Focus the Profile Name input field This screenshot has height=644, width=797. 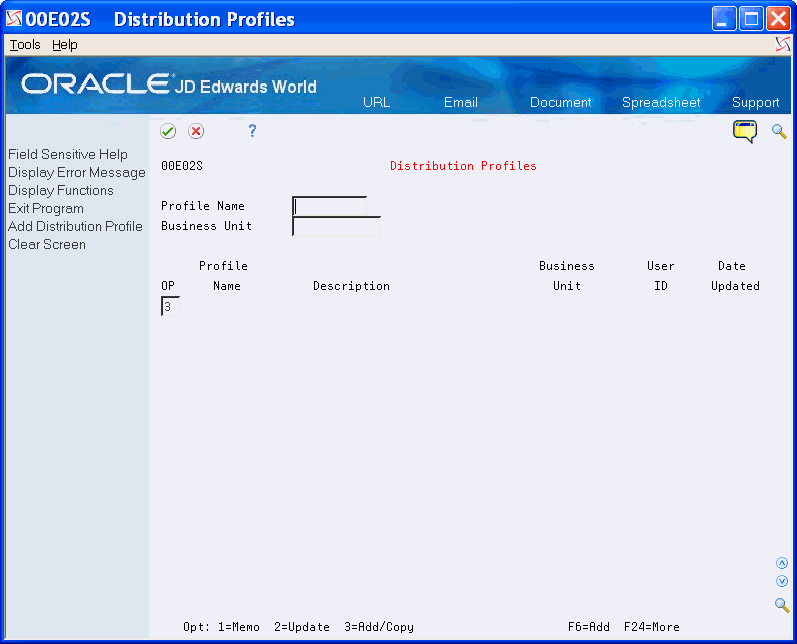[x=329, y=206]
